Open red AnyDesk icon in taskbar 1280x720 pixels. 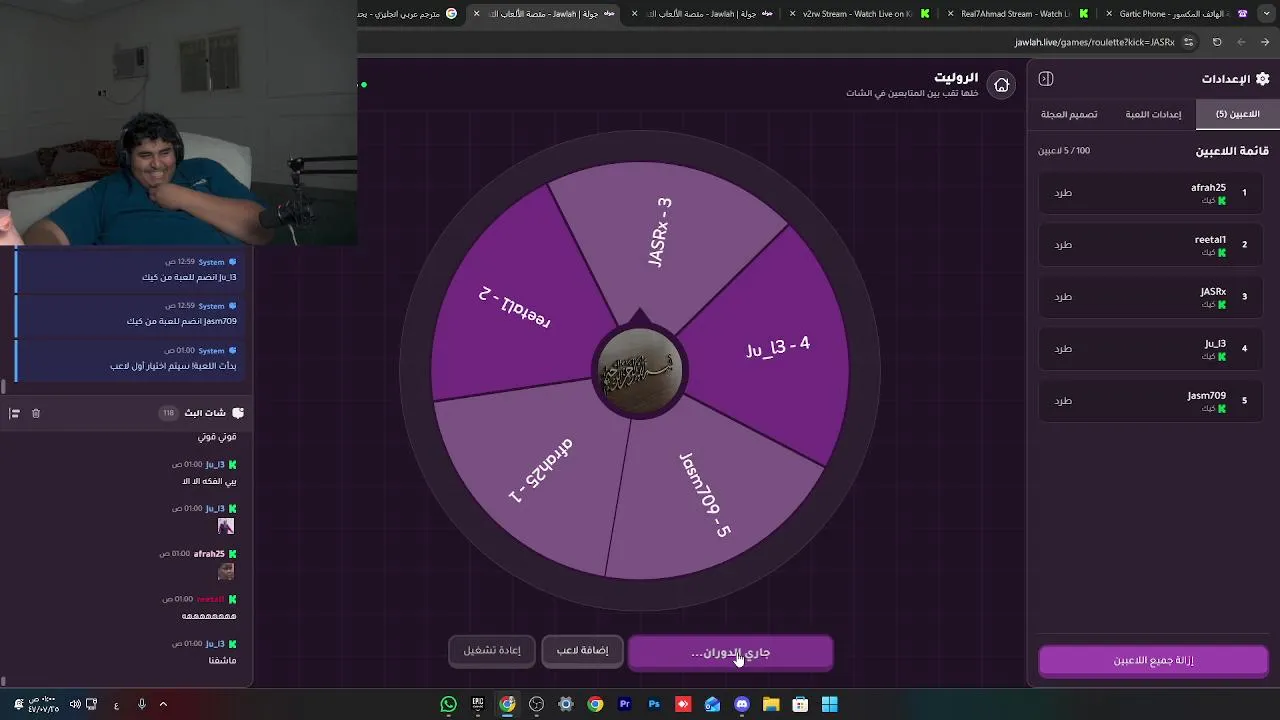(683, 704)
